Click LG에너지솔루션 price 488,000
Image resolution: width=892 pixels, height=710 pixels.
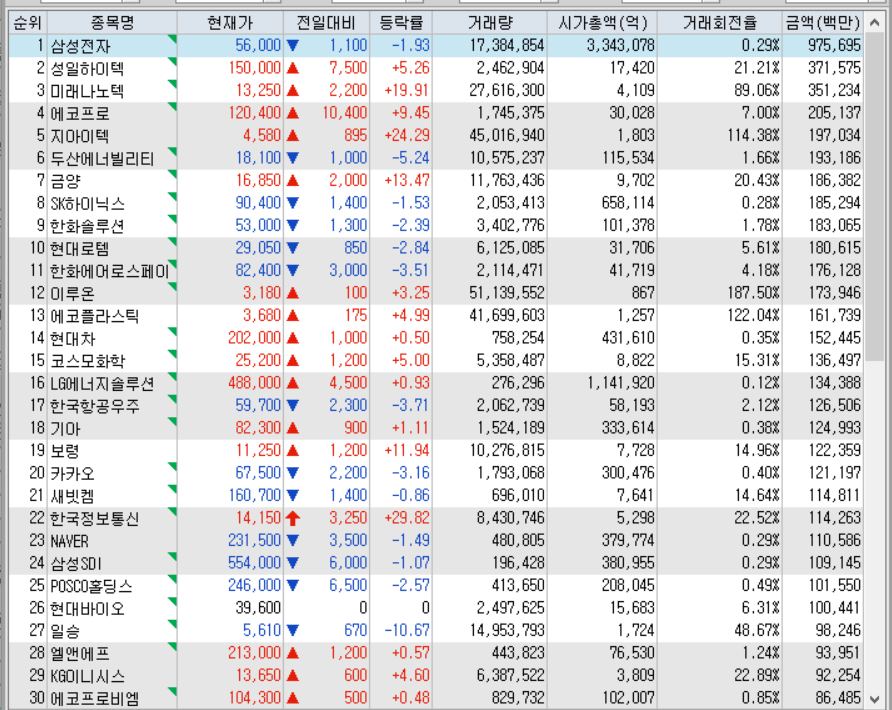[x=255, y=383]
